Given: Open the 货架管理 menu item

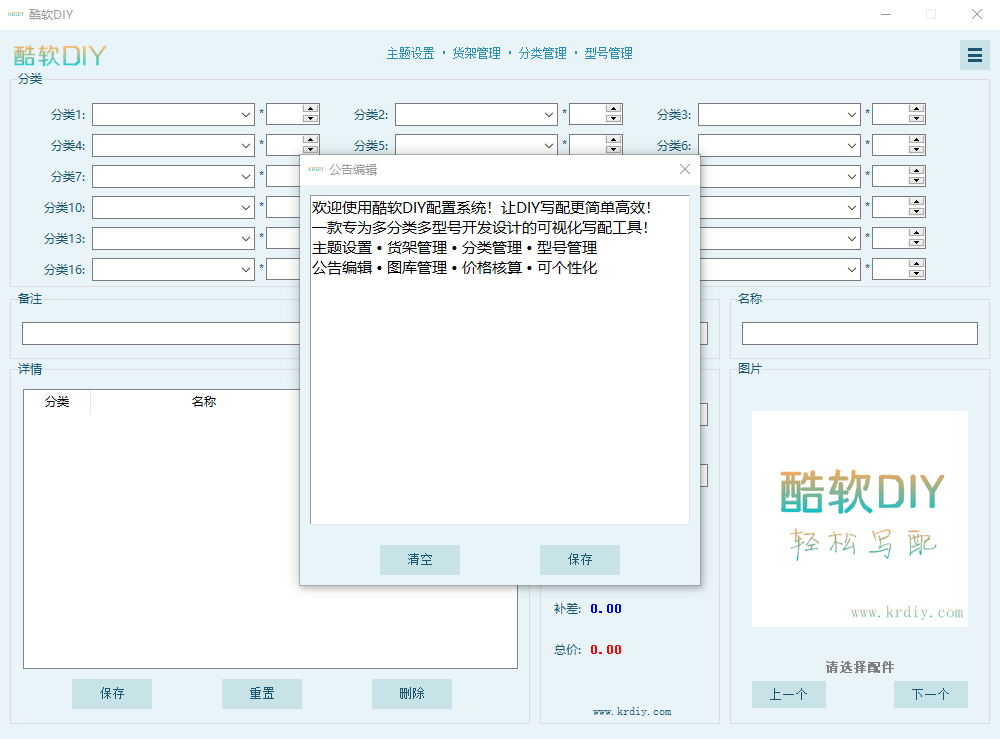Looking at the screenshot, I should pyautogui.click(x=476, y=53).
